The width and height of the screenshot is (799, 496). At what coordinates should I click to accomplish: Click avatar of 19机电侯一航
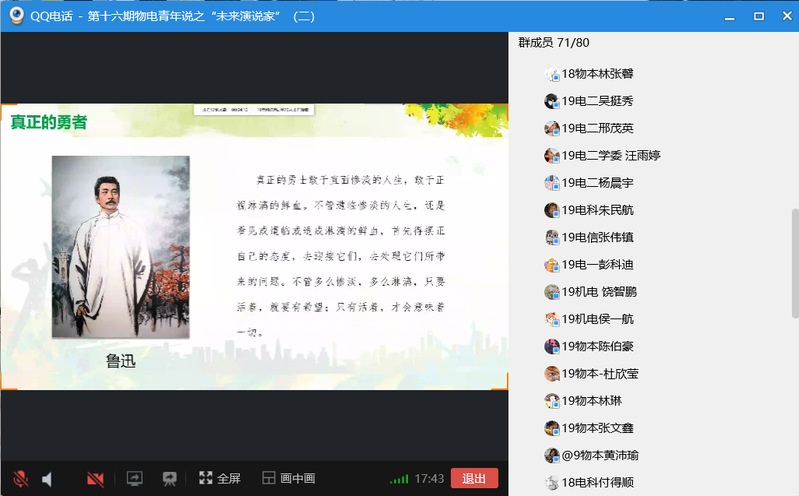tap(551, 320)
